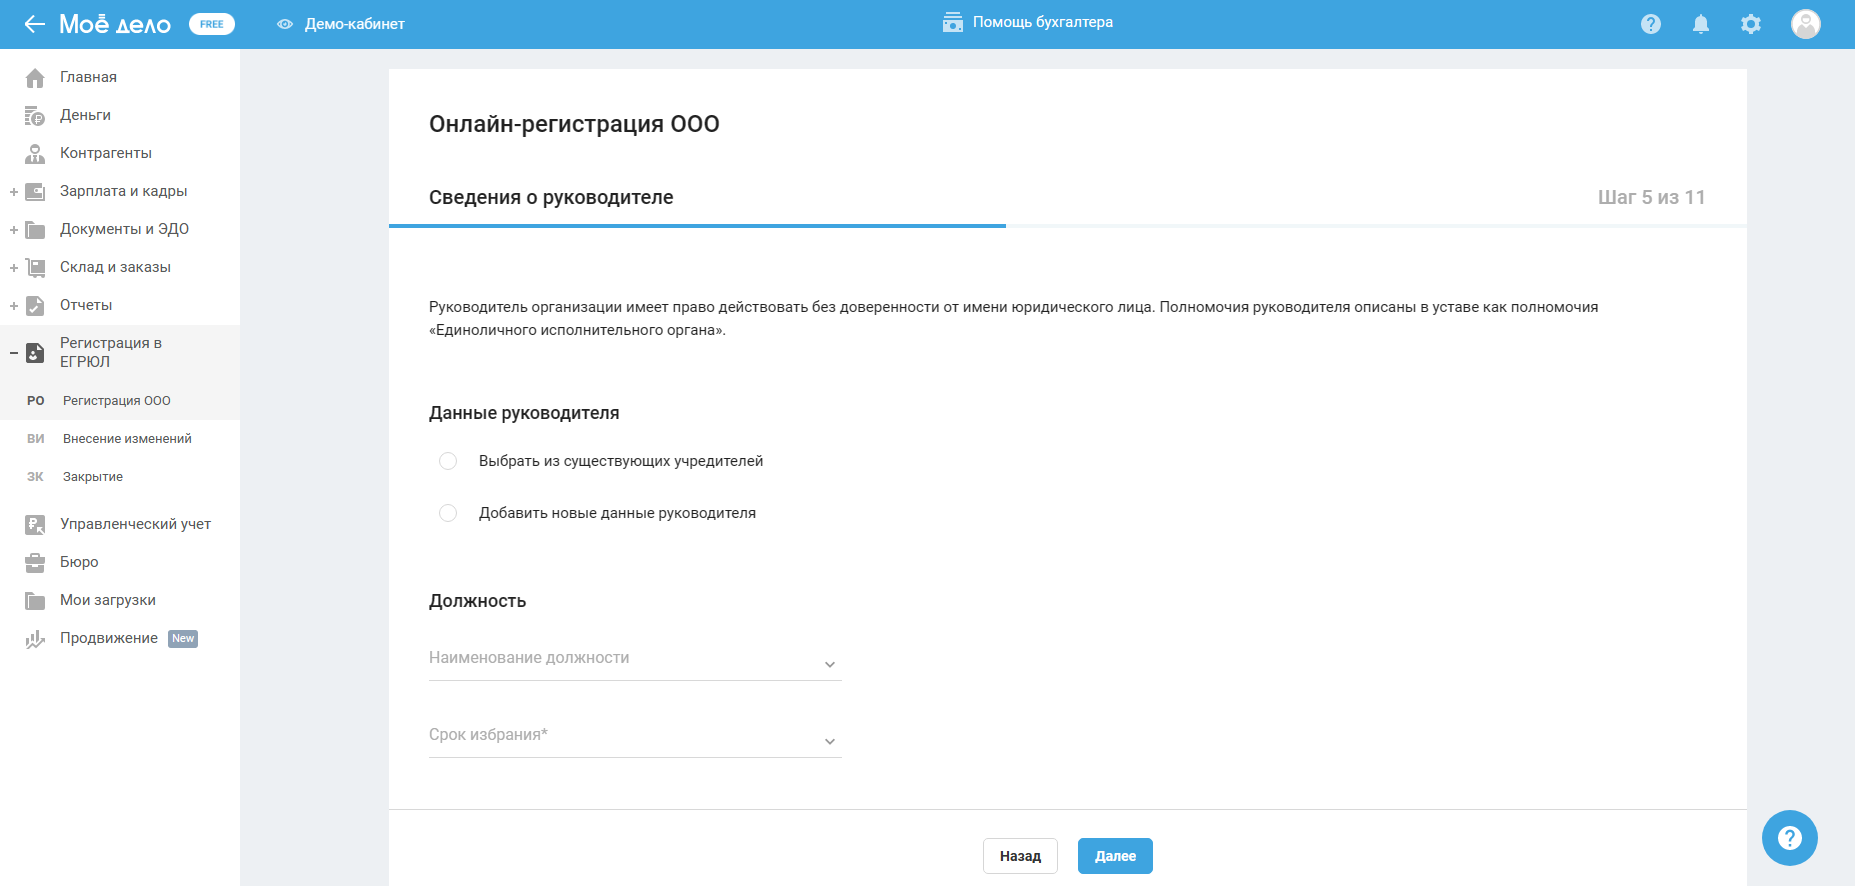Open the Наименование должности dropdown
This screenshot has width=1855, height=886.
pyautogui.click(x=635, y=659)
